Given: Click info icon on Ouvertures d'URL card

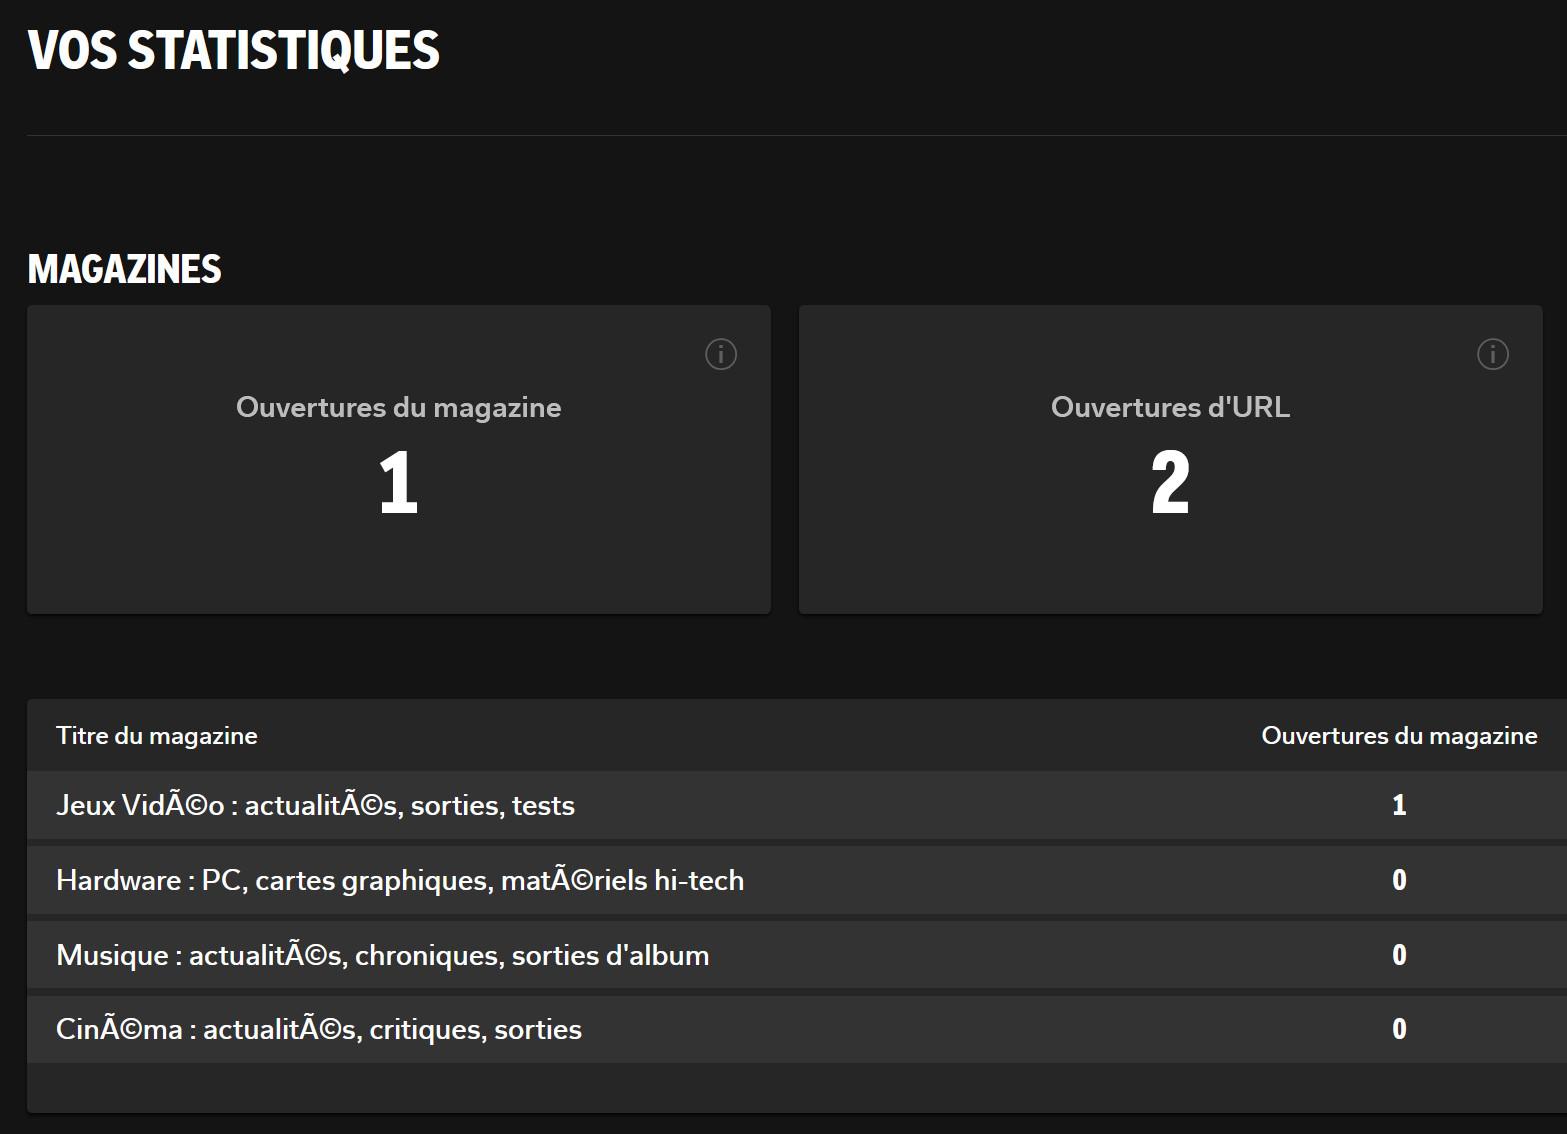Looking at the screenshot, I should [1492, 354].
